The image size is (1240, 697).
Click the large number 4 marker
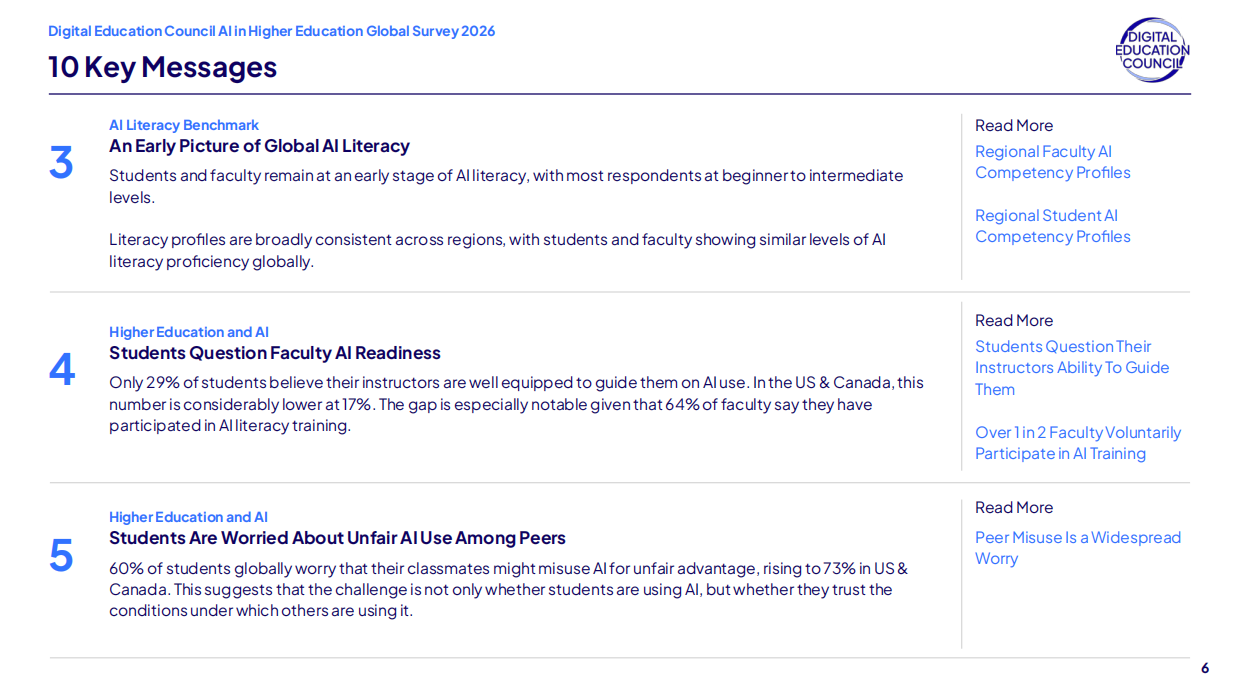tap(61, 370)
